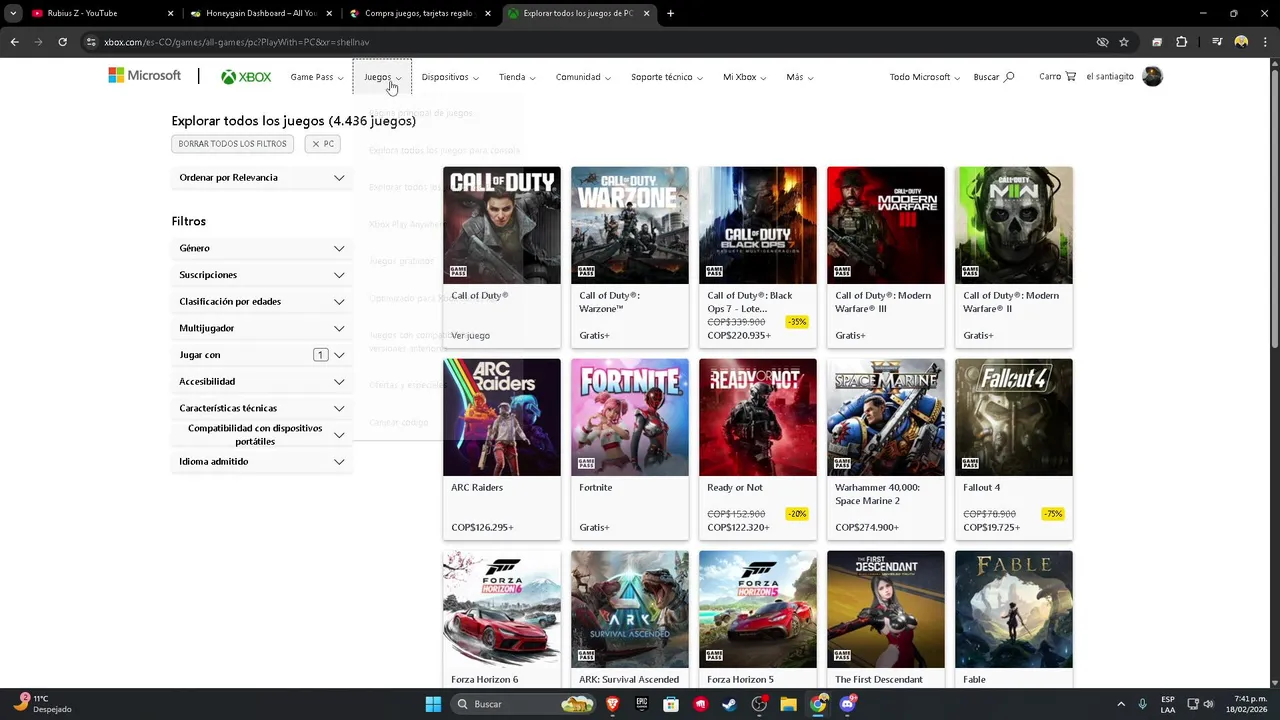Open The First Descendant game card

(x=885, y=619)
